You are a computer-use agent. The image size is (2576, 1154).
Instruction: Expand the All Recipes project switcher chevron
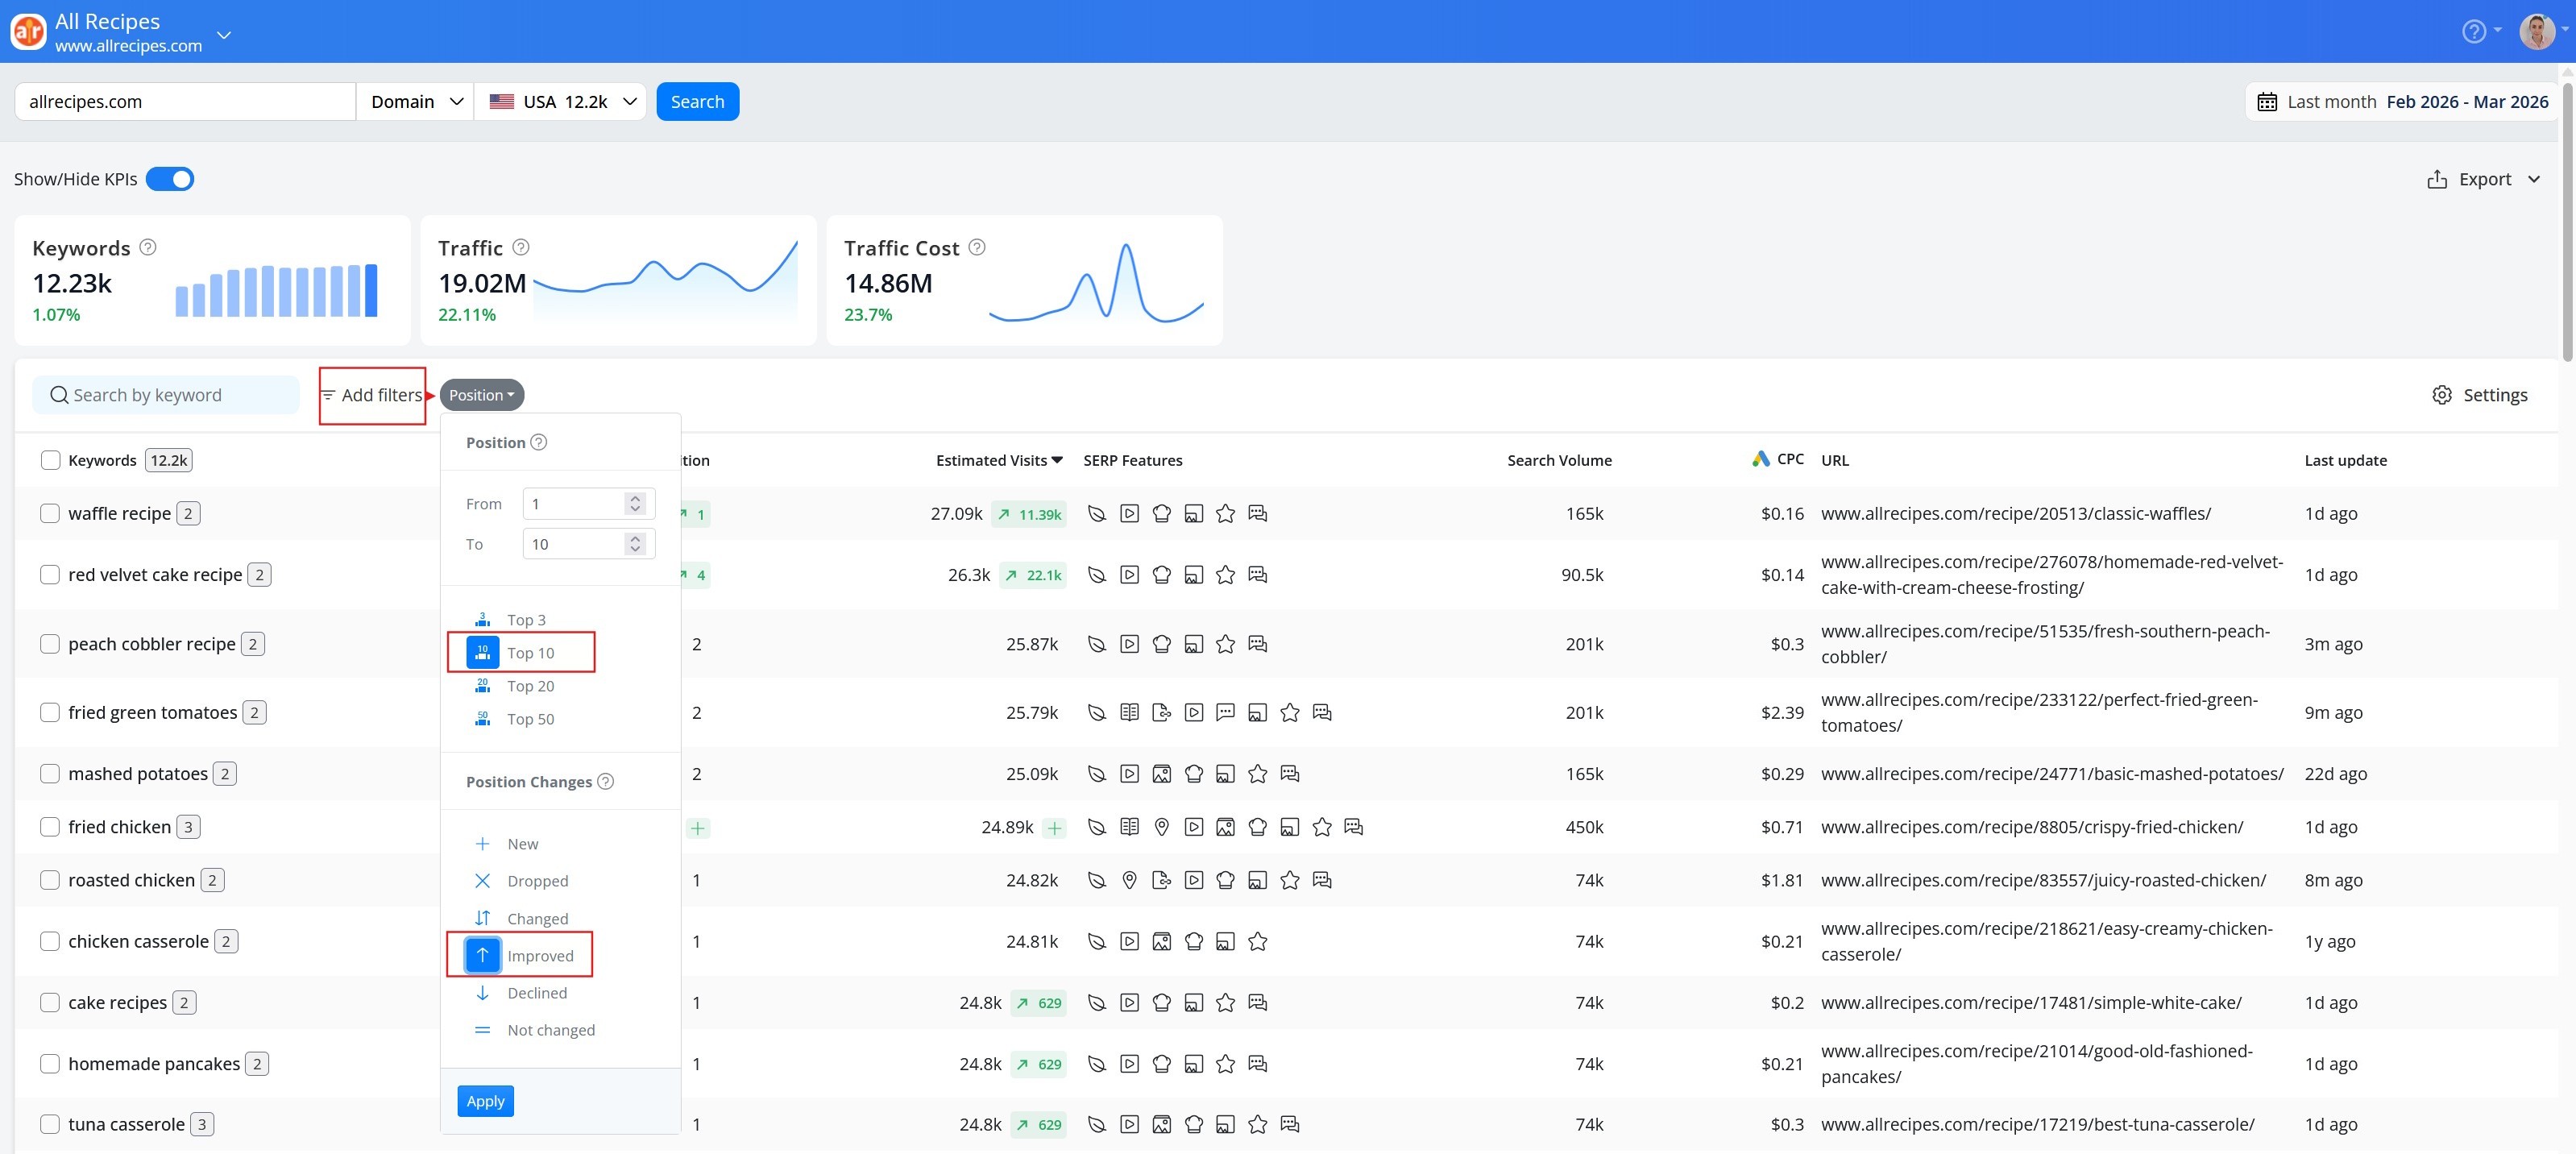pos(224,35)
